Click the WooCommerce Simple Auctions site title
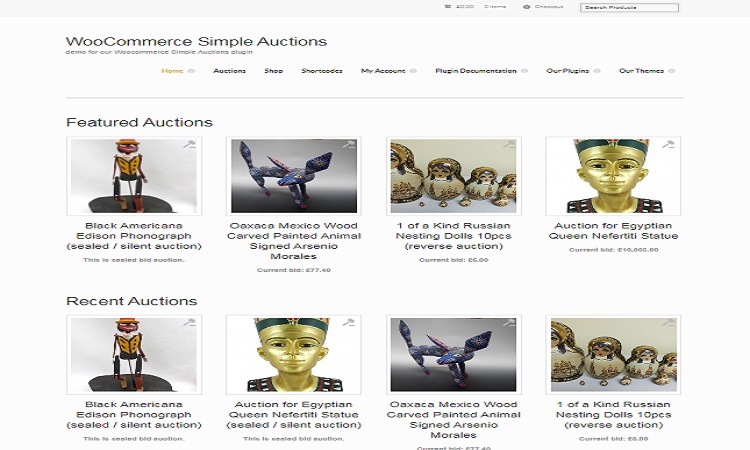This screenshot has width=750, height=450. click(196, 41)
